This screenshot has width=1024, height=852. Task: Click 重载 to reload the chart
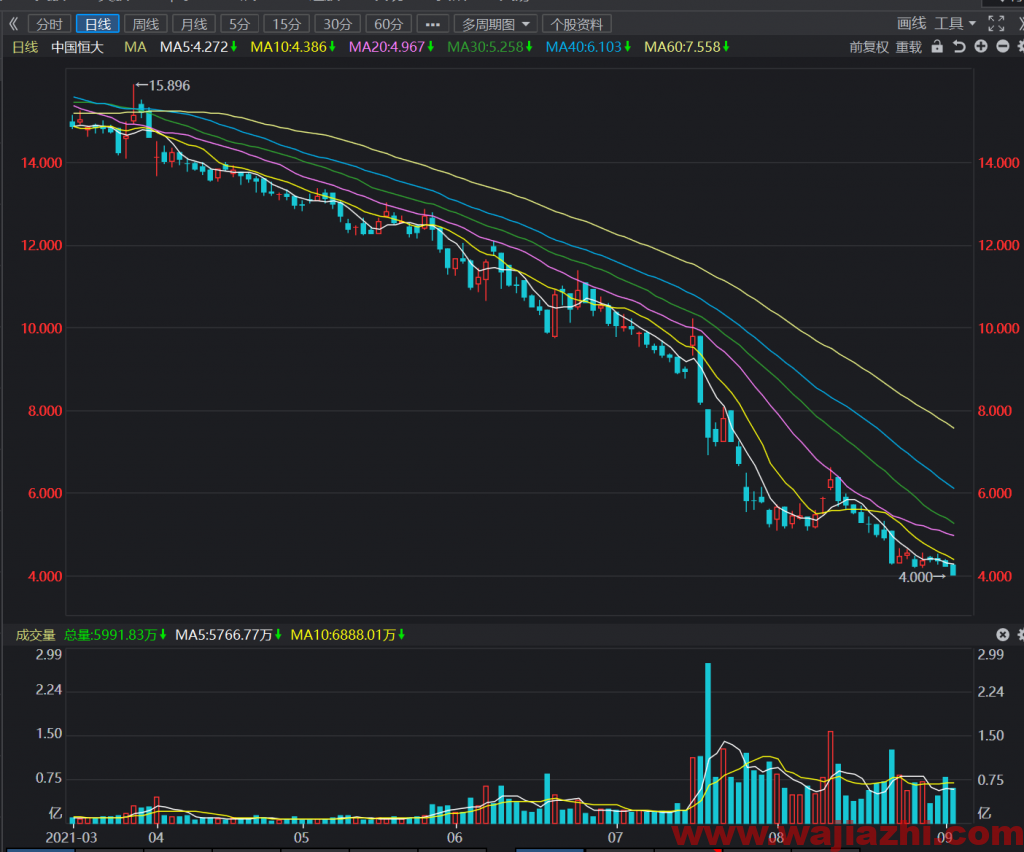click(x=908, y=47)
